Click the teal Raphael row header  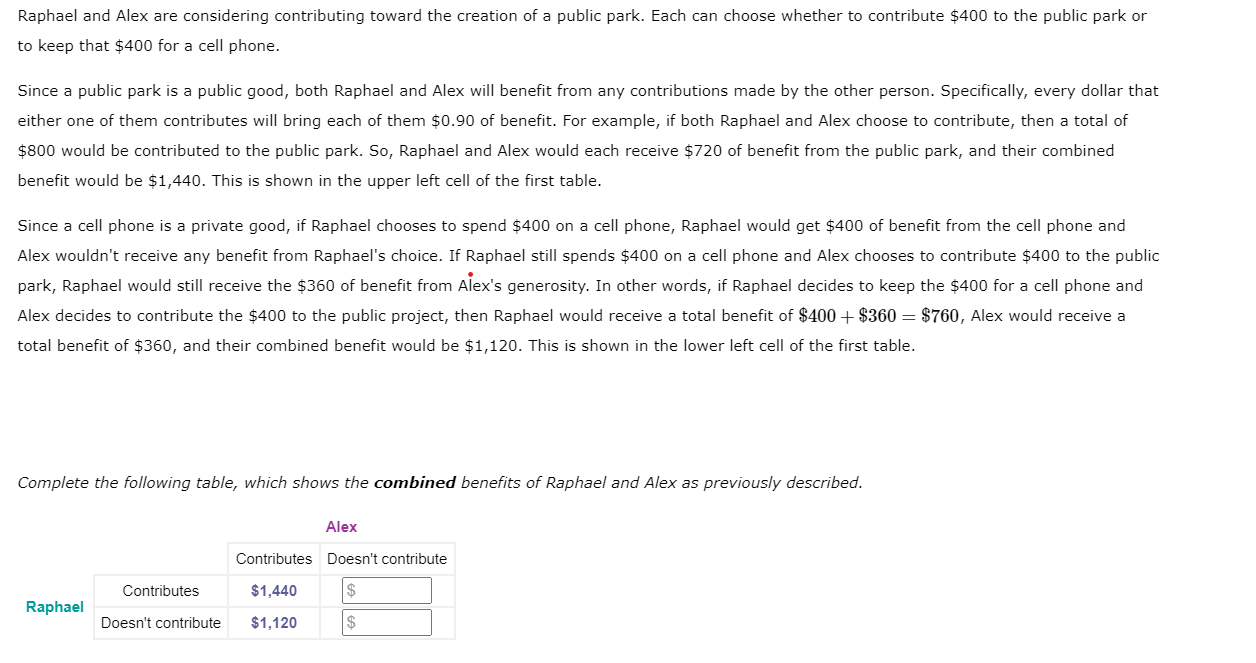[55, 606]
